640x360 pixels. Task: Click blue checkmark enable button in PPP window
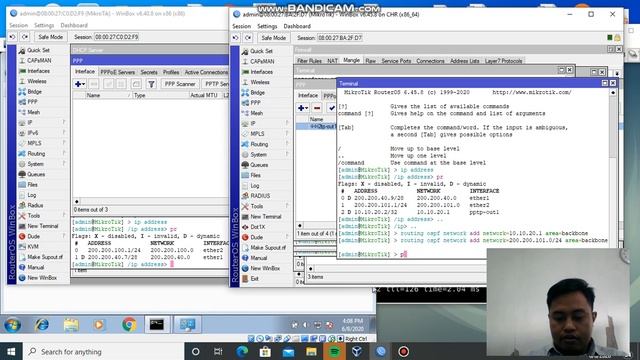point(331,108)
